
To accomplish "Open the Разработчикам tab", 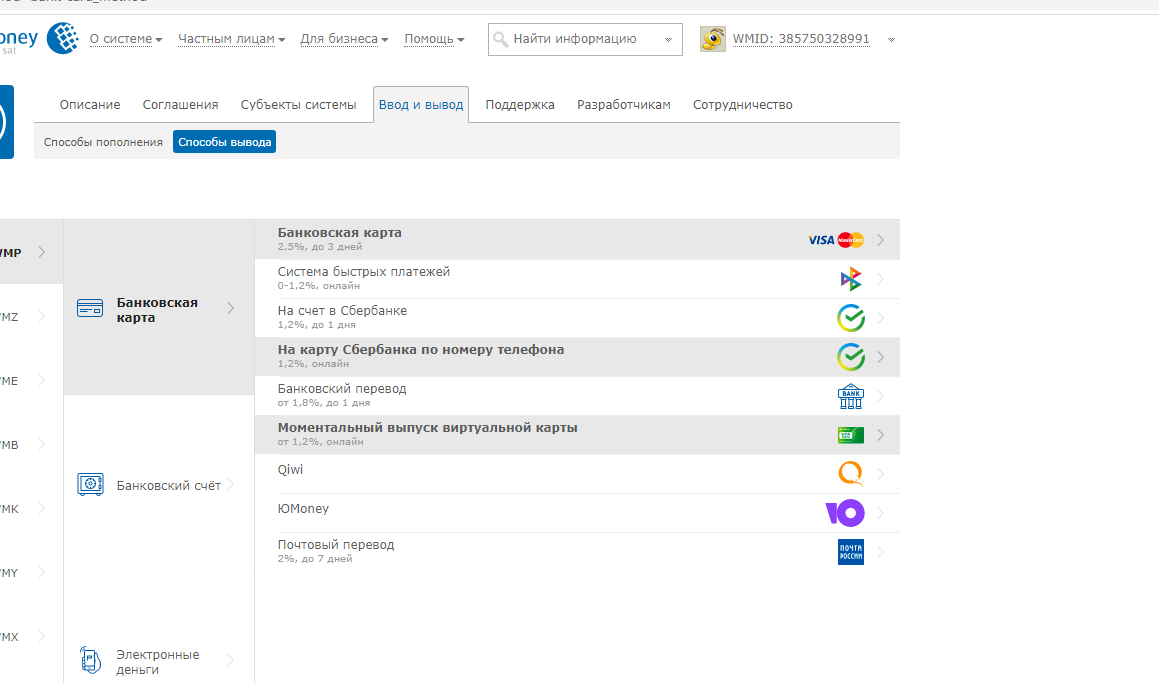I will 624,105.
